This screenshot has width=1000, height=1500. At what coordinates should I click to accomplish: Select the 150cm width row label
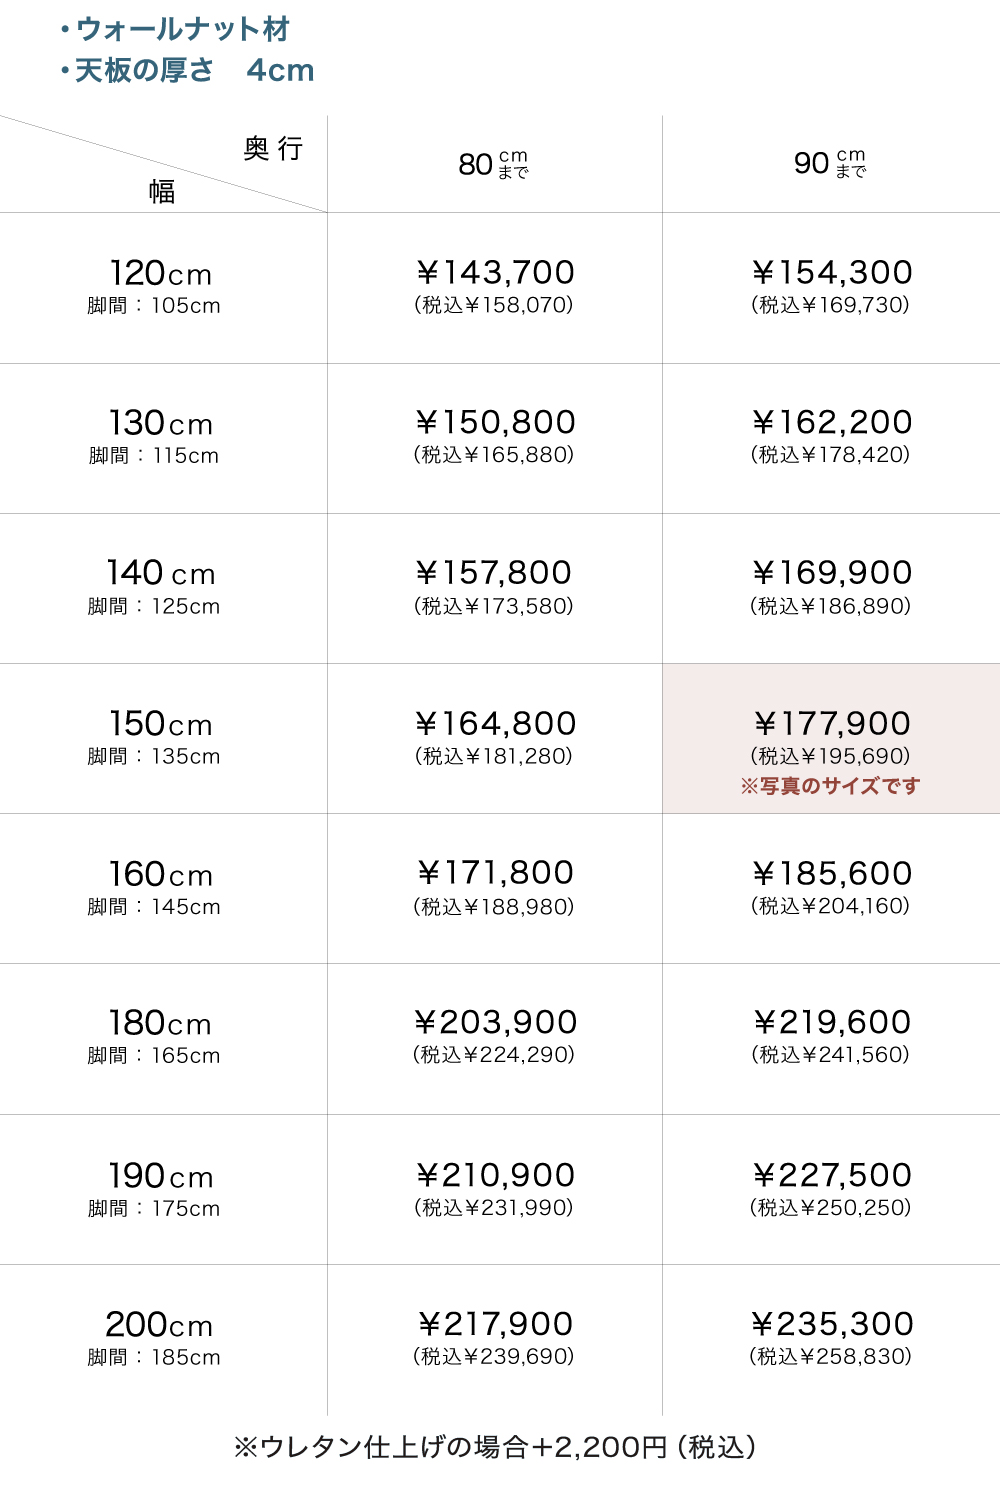[x=160, y=737]
